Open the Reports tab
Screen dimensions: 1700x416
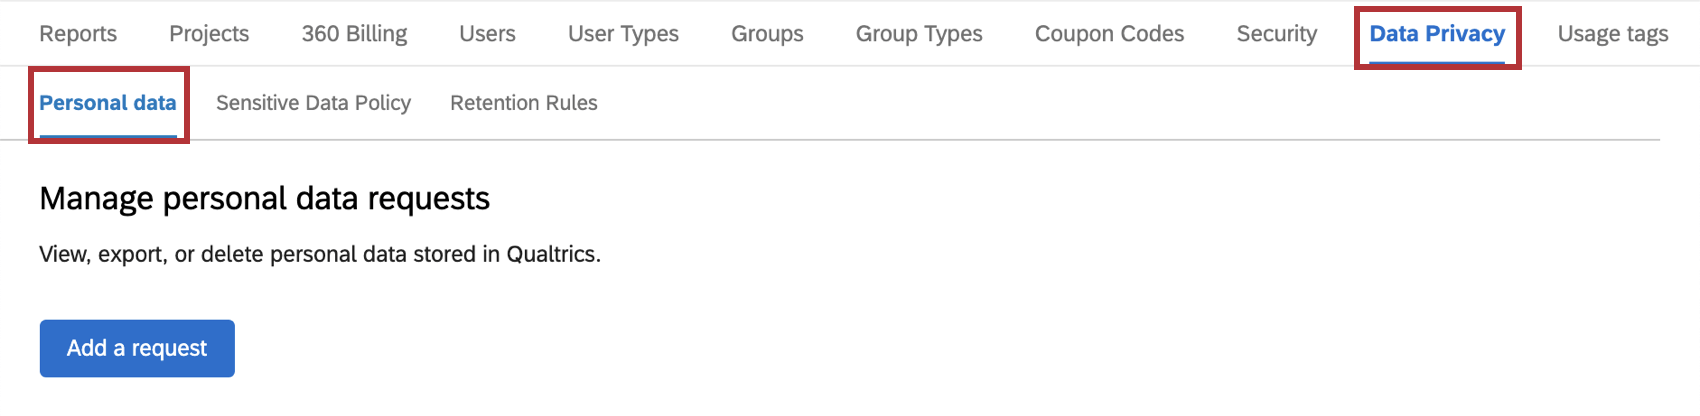tap(78, 34)
